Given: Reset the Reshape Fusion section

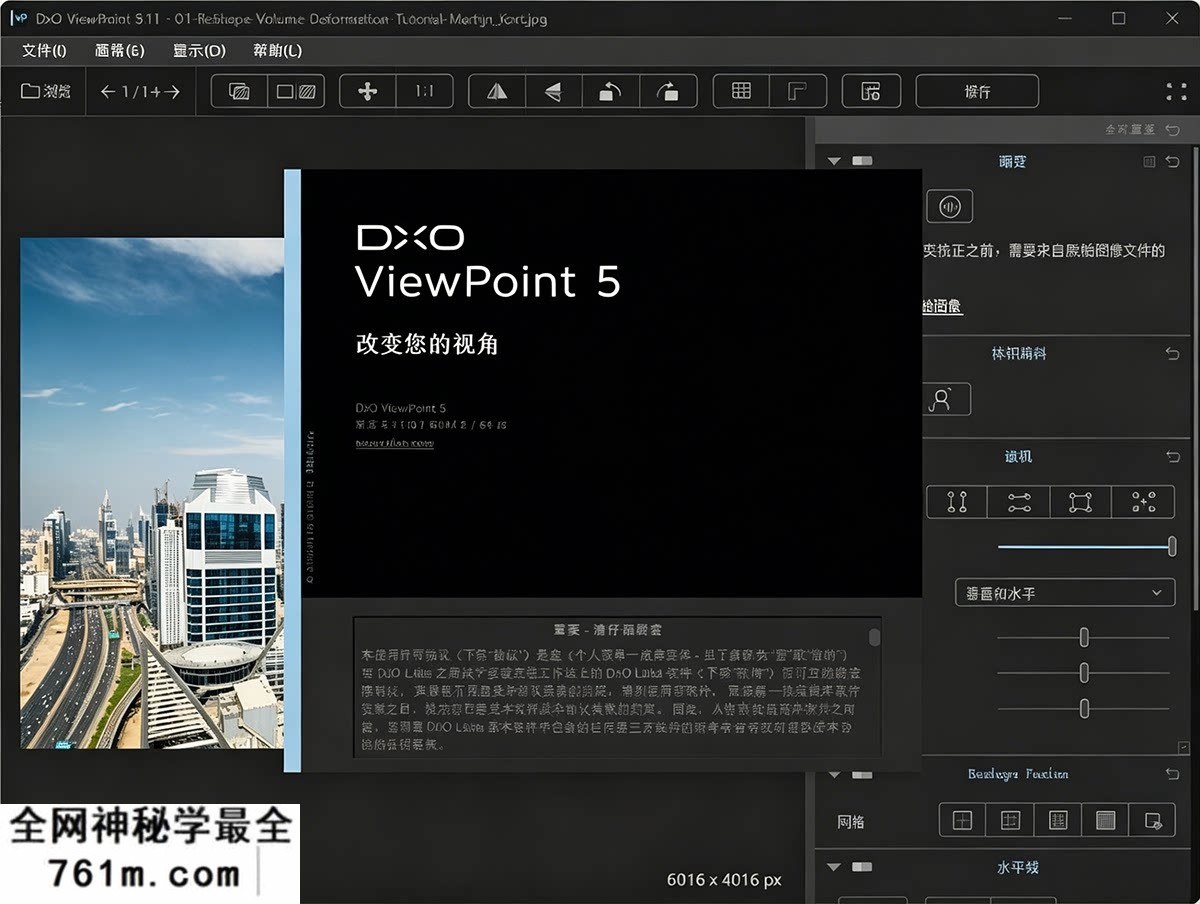Looking at the screenshot, I should (1173, 774).
